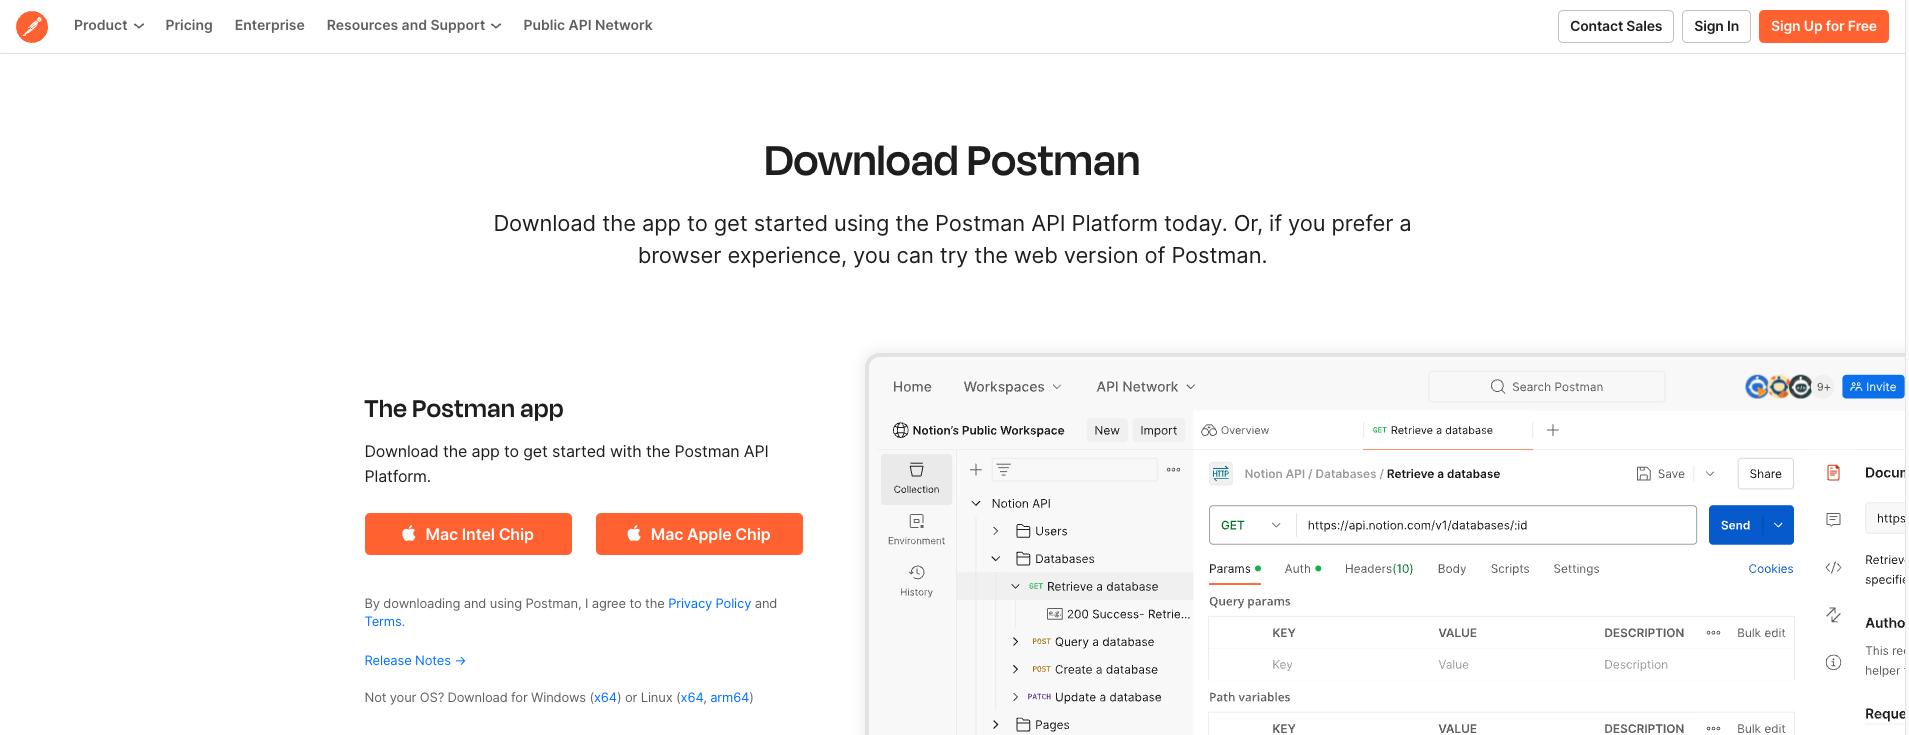1909x735 pixels.
Task: Expand the Users folder
Action: tap(995, 531)
